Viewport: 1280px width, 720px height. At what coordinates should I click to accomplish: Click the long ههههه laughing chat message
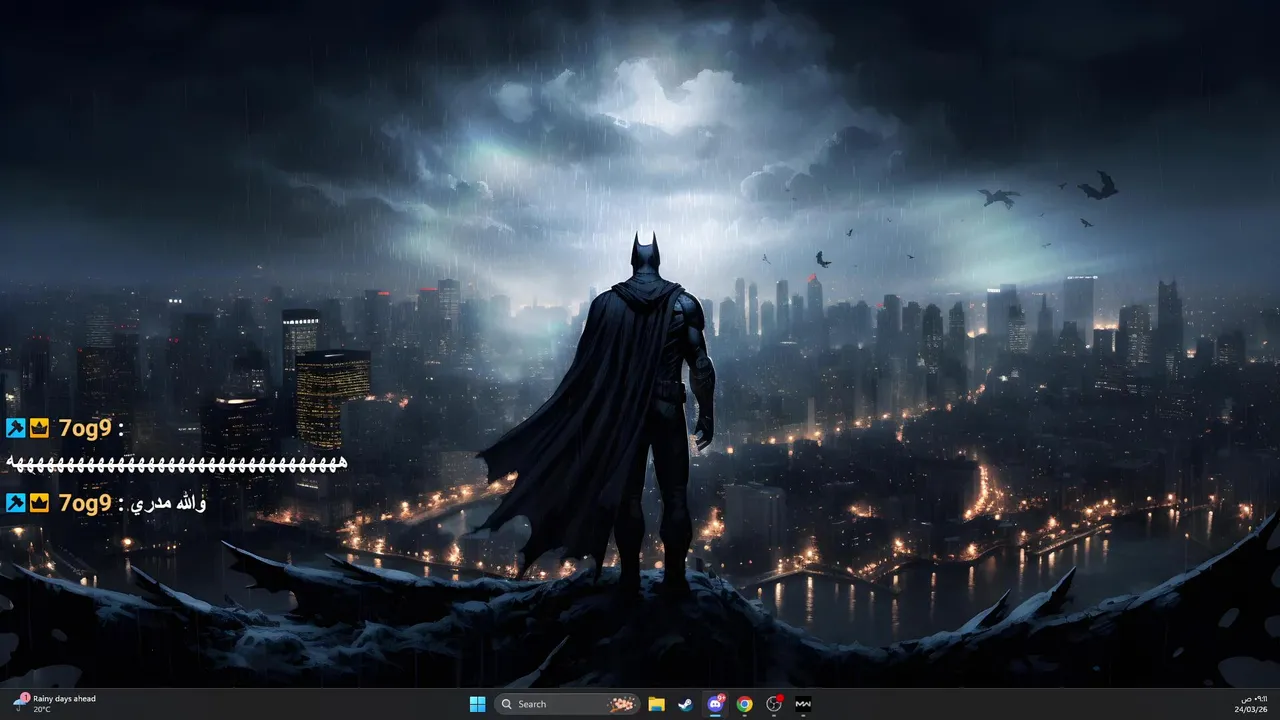176,463
